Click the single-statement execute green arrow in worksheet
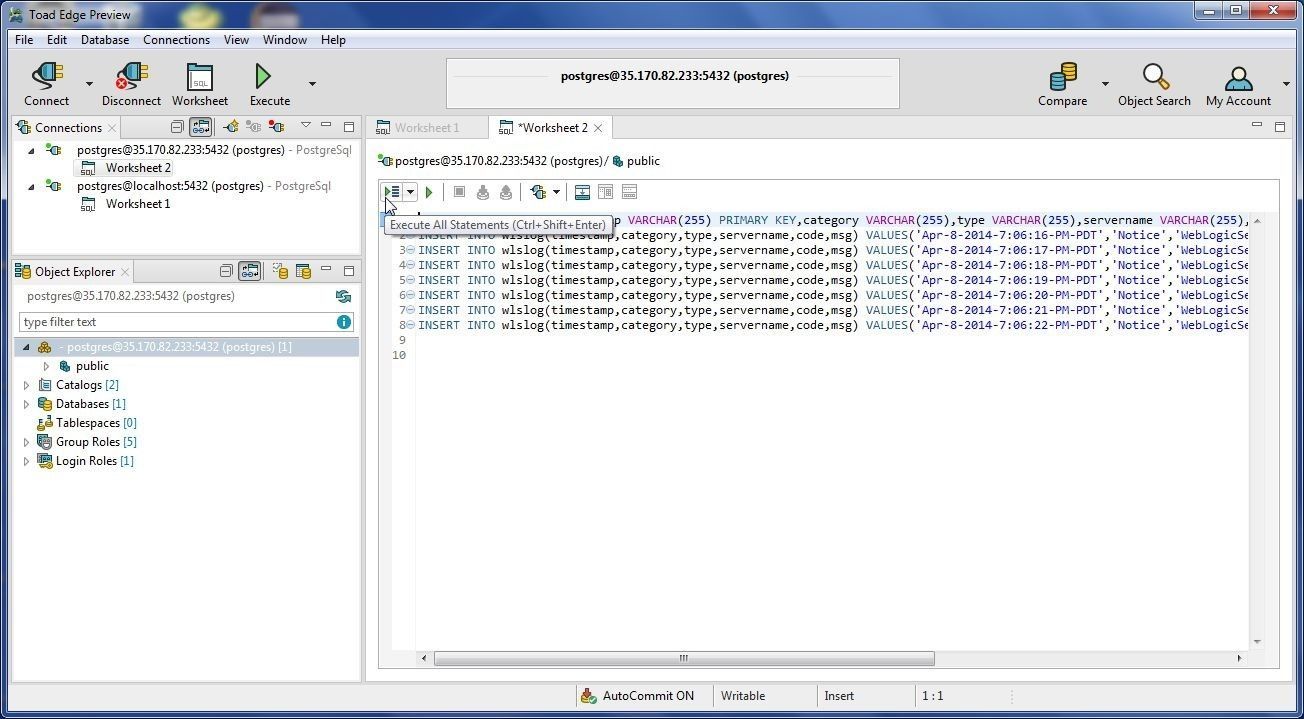Viewport: 1304px width, 719px height. 429,192
